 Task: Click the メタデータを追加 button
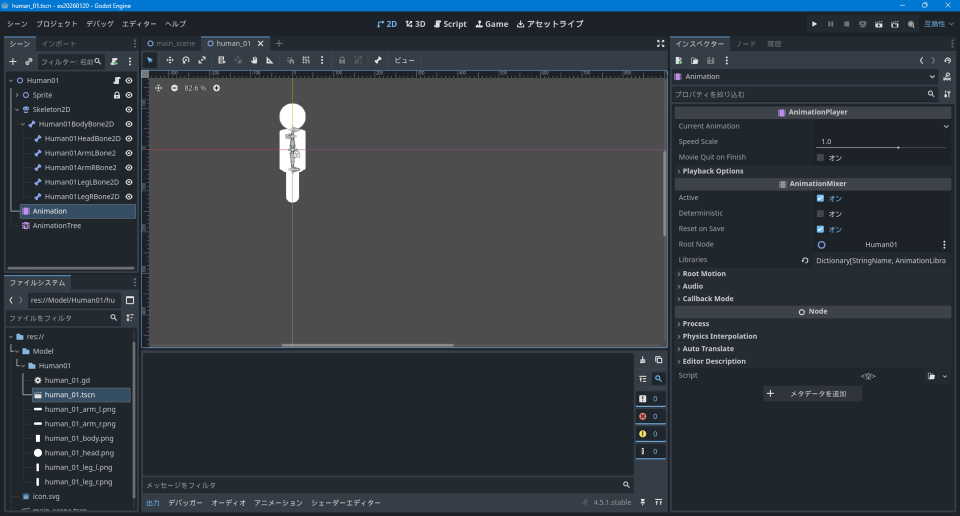(811, 394)
